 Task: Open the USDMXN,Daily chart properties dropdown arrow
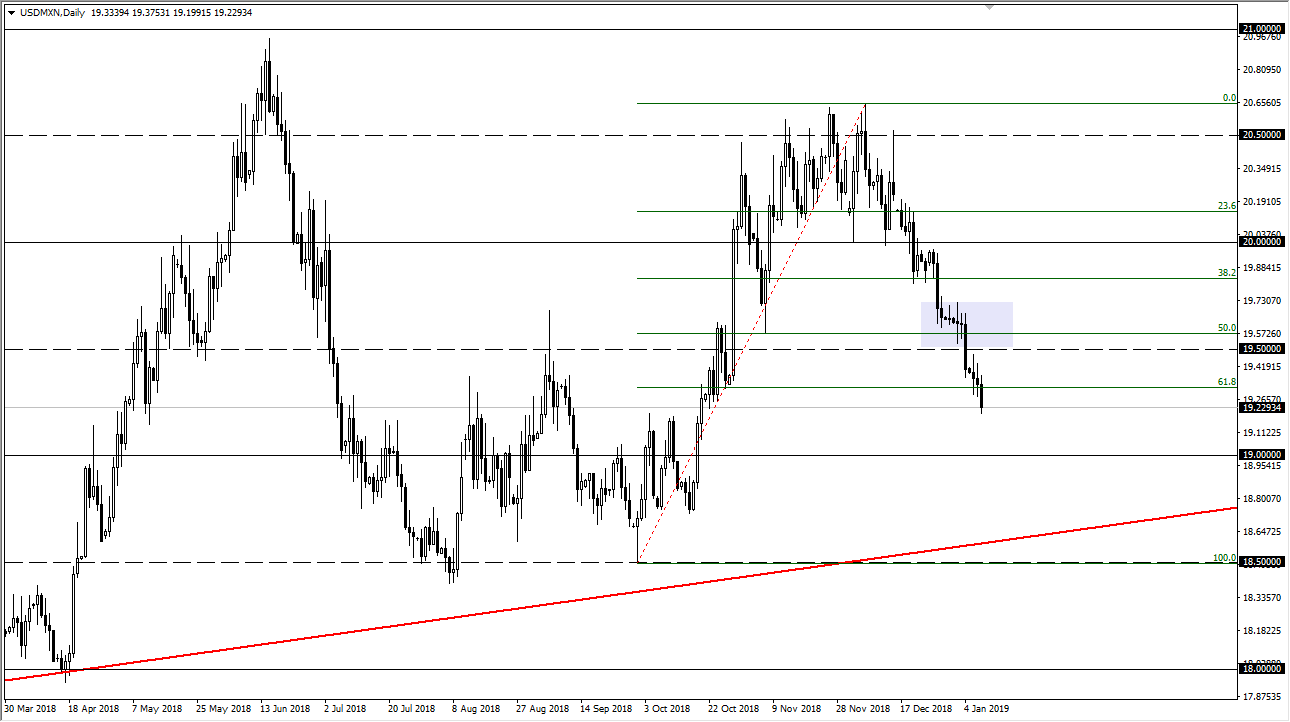(x=10, y=14)
